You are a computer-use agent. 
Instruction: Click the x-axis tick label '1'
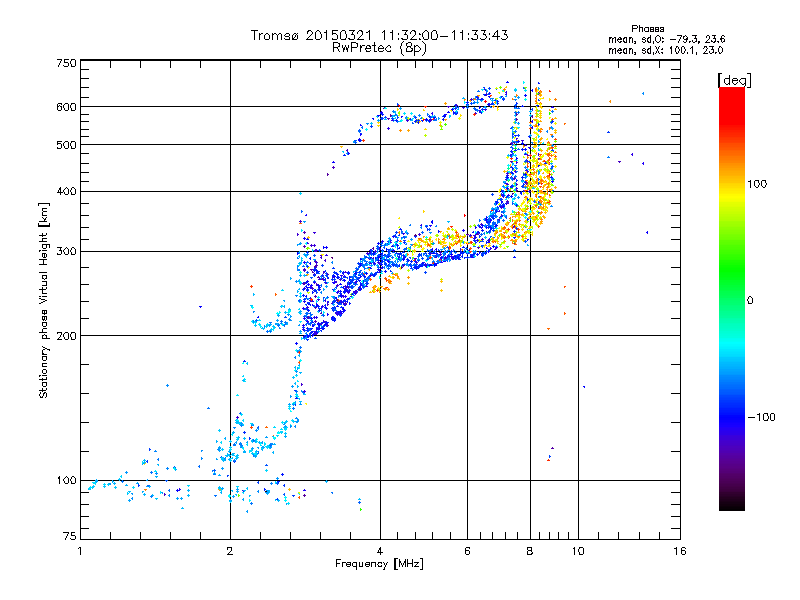coord(80,551)
